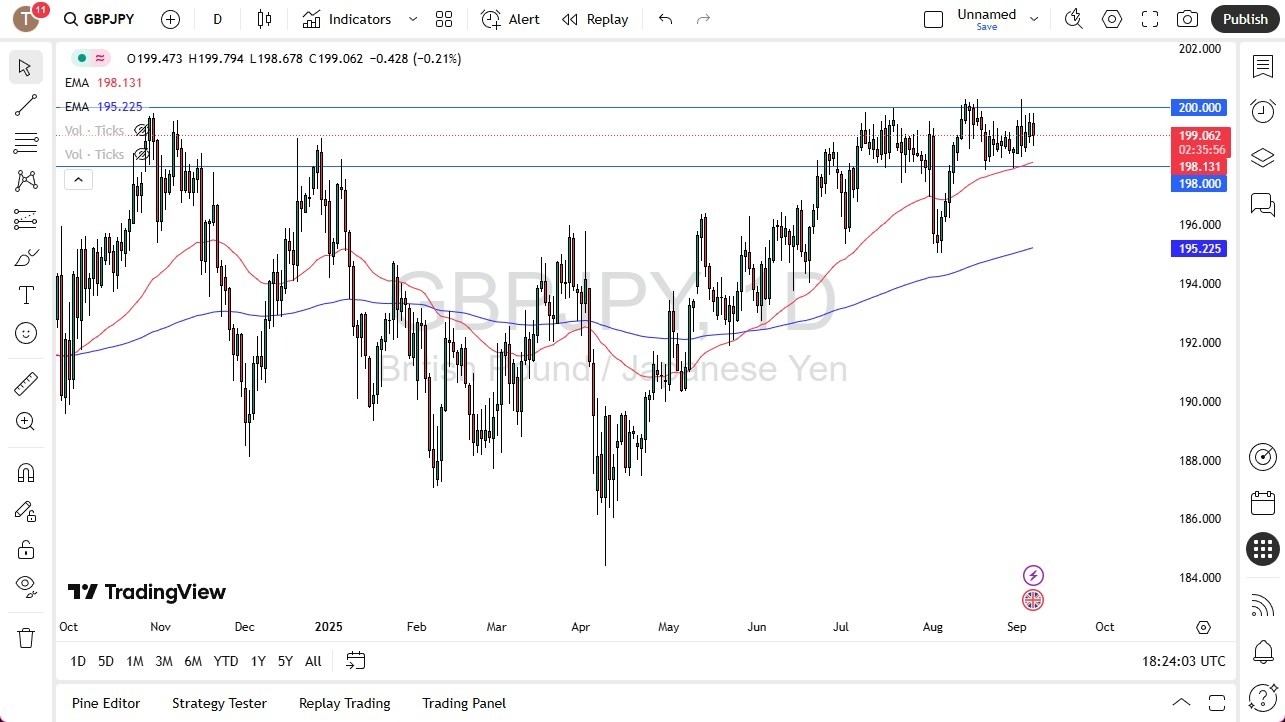
Task: Open the Indicators dropdown arrow
Action: click(412, 19)
